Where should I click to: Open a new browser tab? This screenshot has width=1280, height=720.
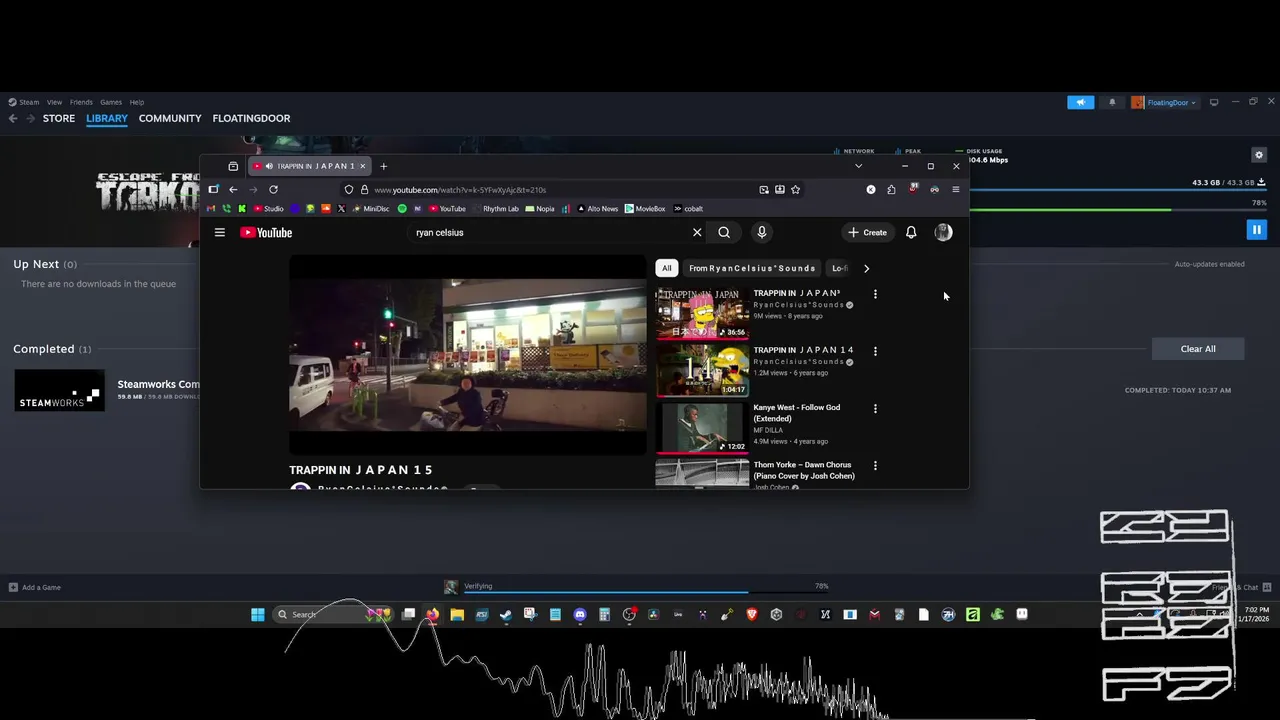point(383,166)
